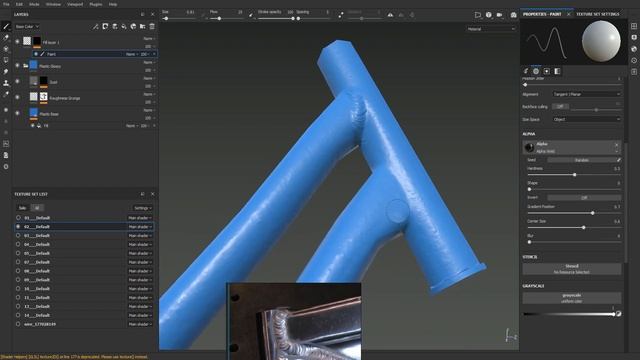The image size is (640, 360).
Task: Open Material display mode dropdown in viewport
Action: coord(491,29)
